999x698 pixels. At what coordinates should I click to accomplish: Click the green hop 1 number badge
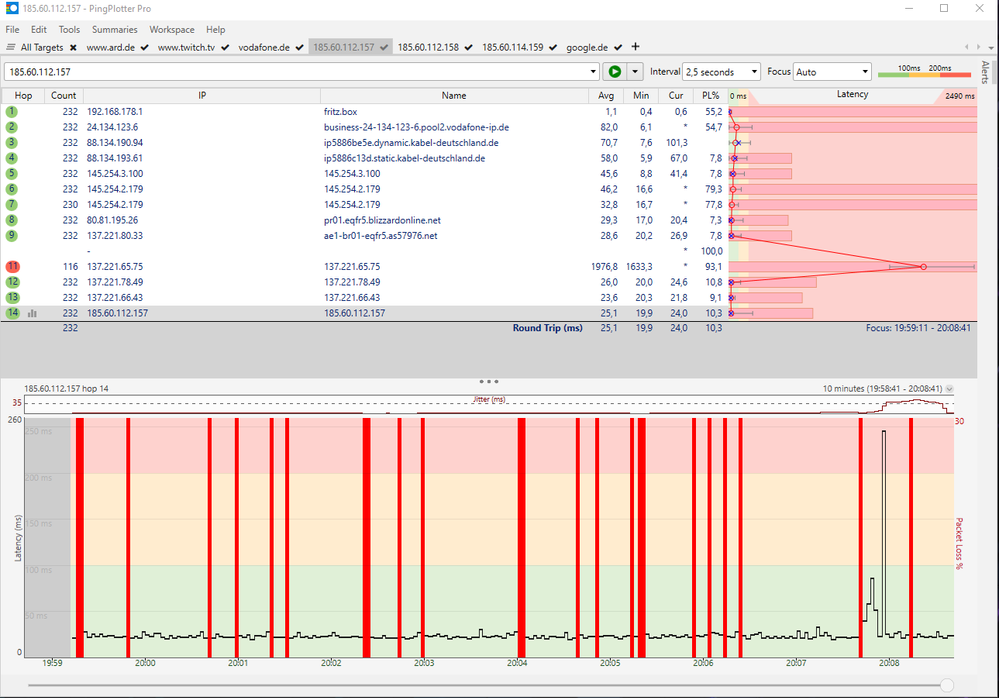(12, 111)
